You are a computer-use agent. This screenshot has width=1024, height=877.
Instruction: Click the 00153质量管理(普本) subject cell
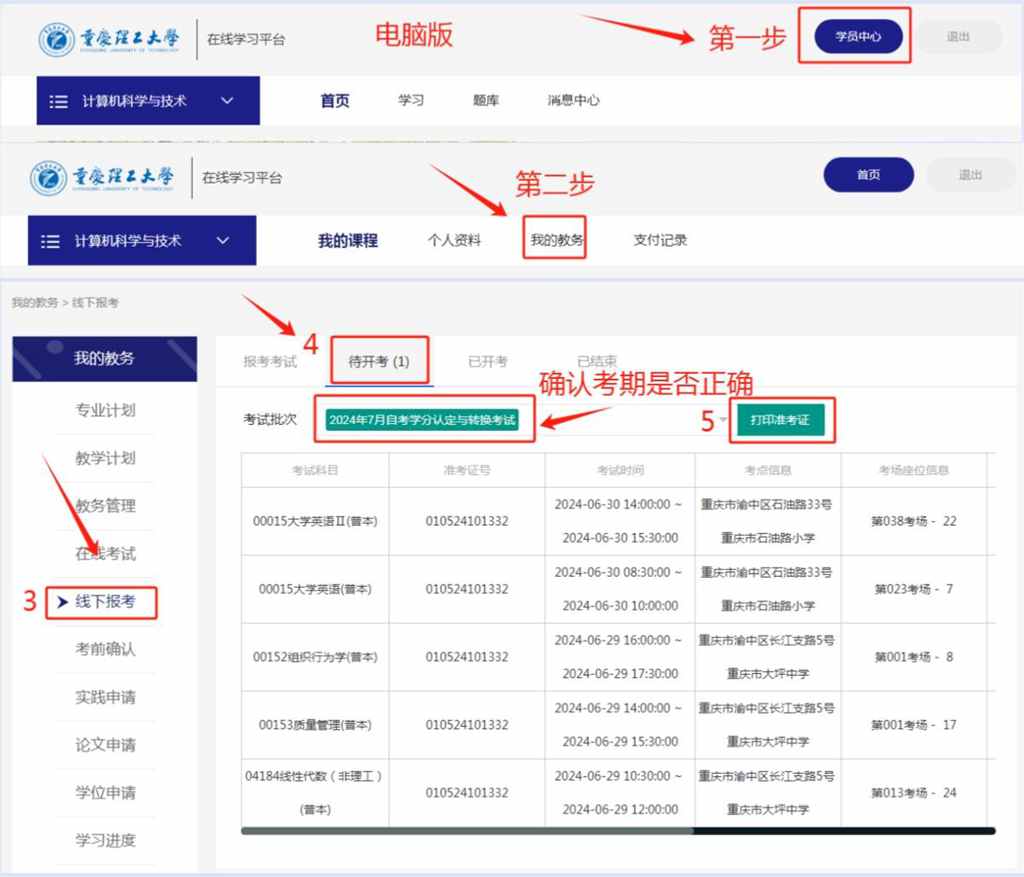point(315,725)
